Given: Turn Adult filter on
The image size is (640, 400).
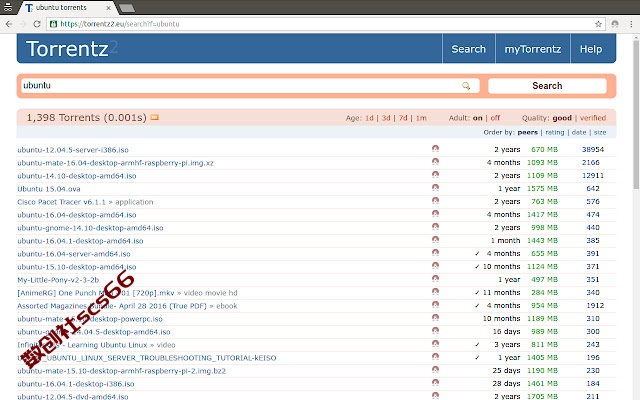Looking at the screenshot, I should [478, 118].
